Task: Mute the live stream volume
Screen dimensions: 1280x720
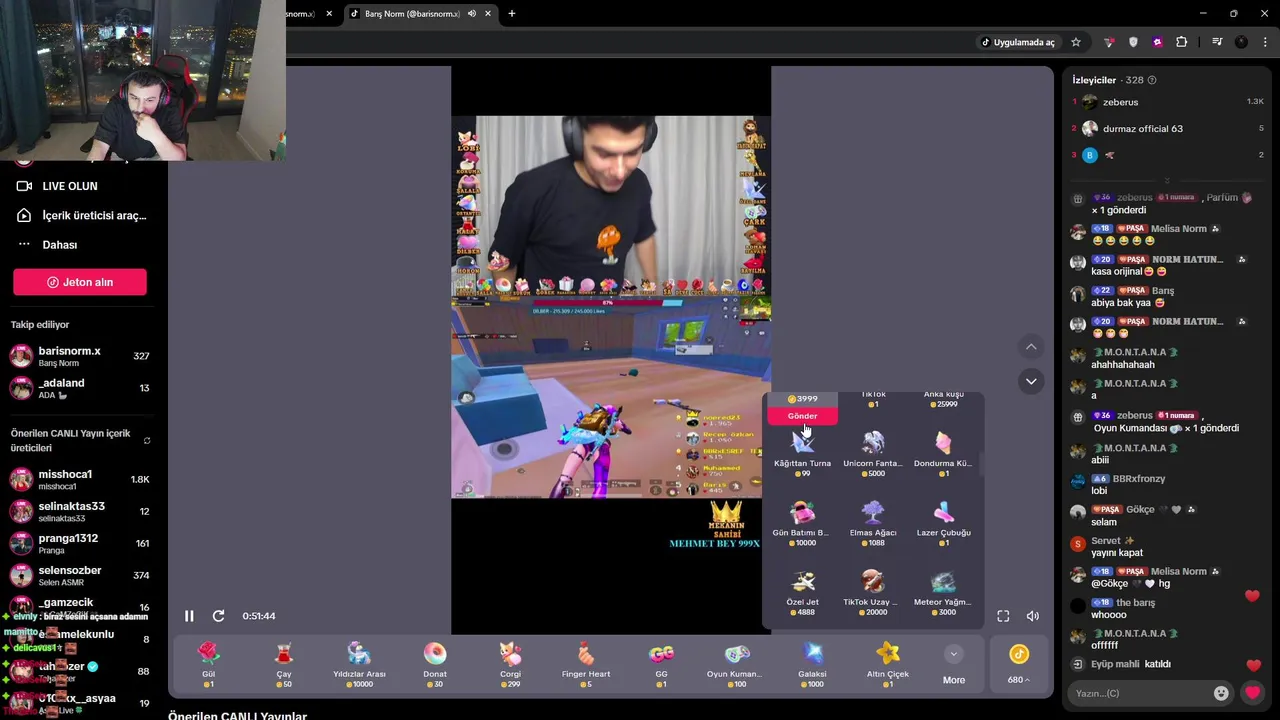Action: coord(1033,616)
